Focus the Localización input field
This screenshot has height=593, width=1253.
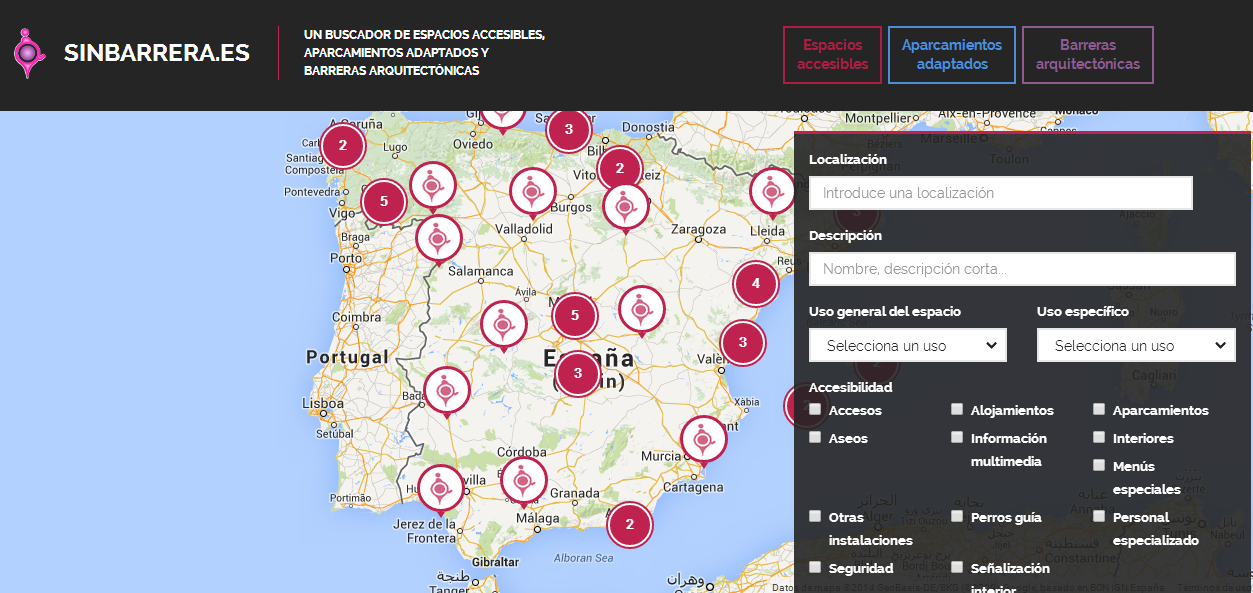coord(1001,193)
